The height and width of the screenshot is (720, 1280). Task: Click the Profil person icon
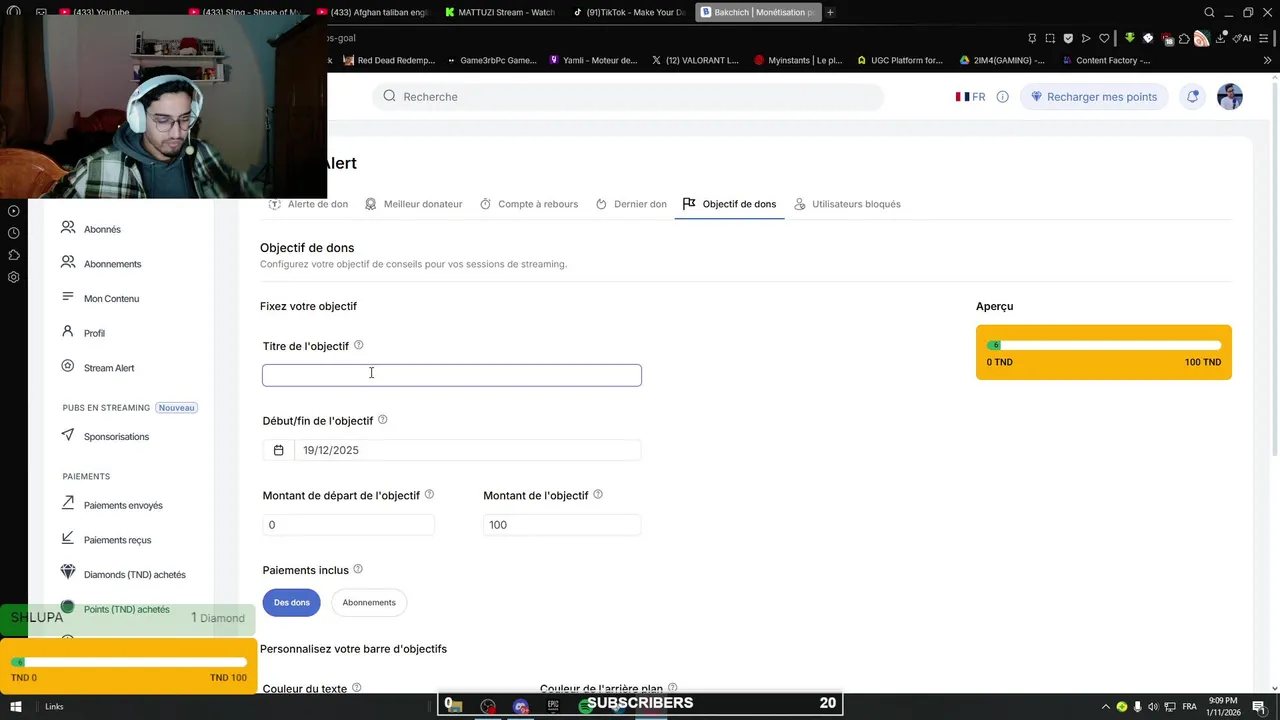pos(68,331)
